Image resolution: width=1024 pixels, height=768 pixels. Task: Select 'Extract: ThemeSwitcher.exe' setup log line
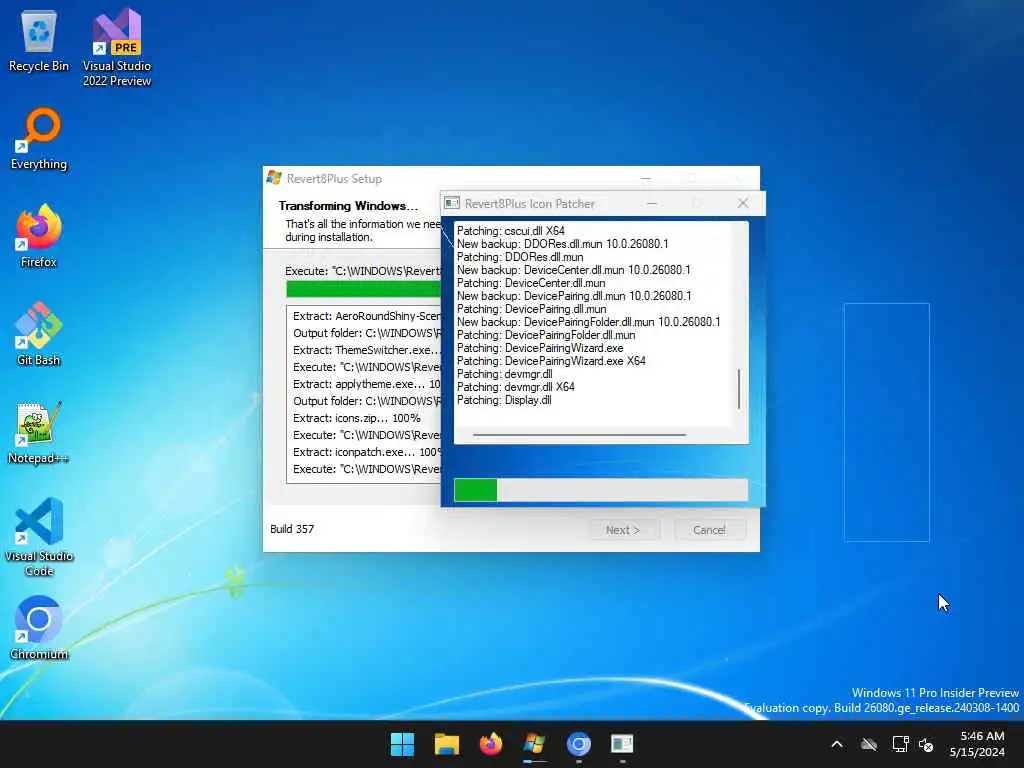tap(366, 350)
